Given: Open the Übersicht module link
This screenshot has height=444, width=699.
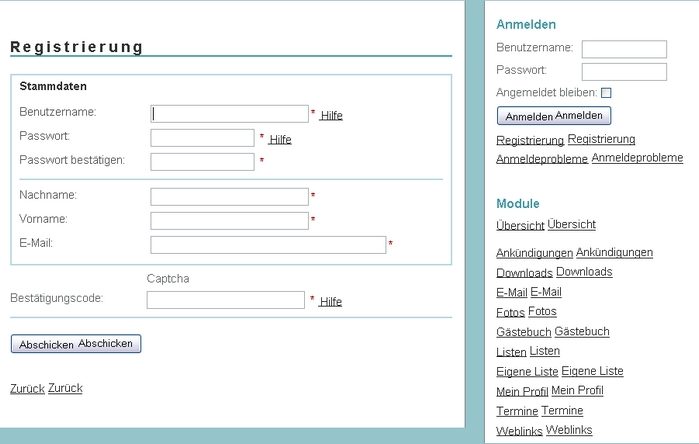Looking at the screenshot, I should [546, 225].
